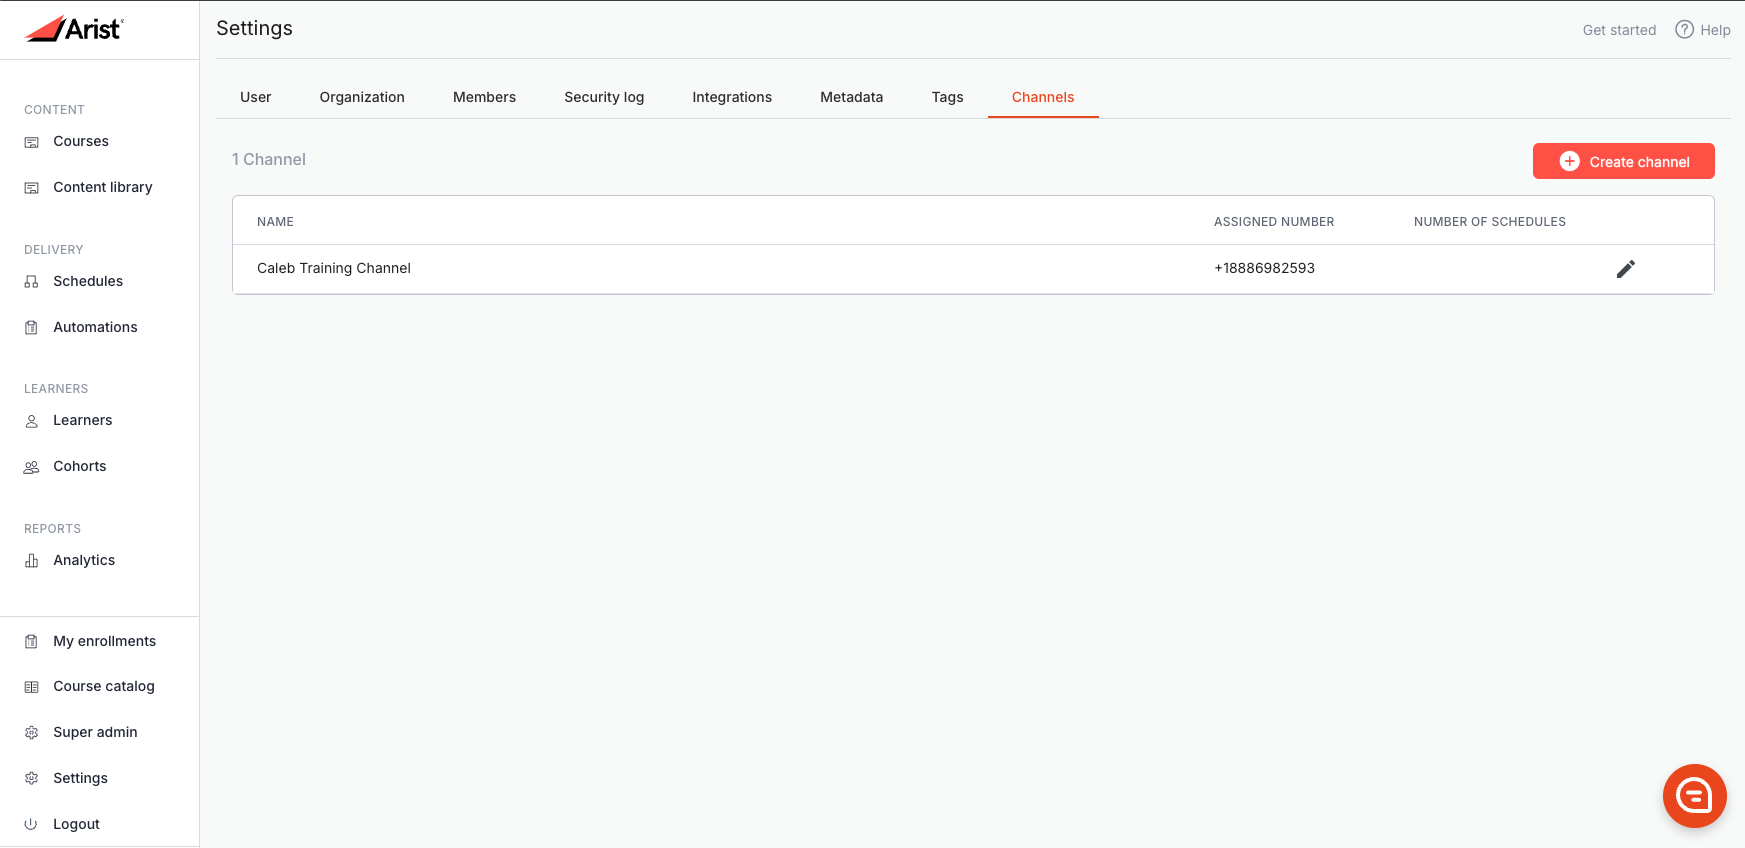Edit Caleb Training Channel with pencil icon
Image resolution: width=1745 pixels, height=848 pixels.
(x=1626, y=269)
